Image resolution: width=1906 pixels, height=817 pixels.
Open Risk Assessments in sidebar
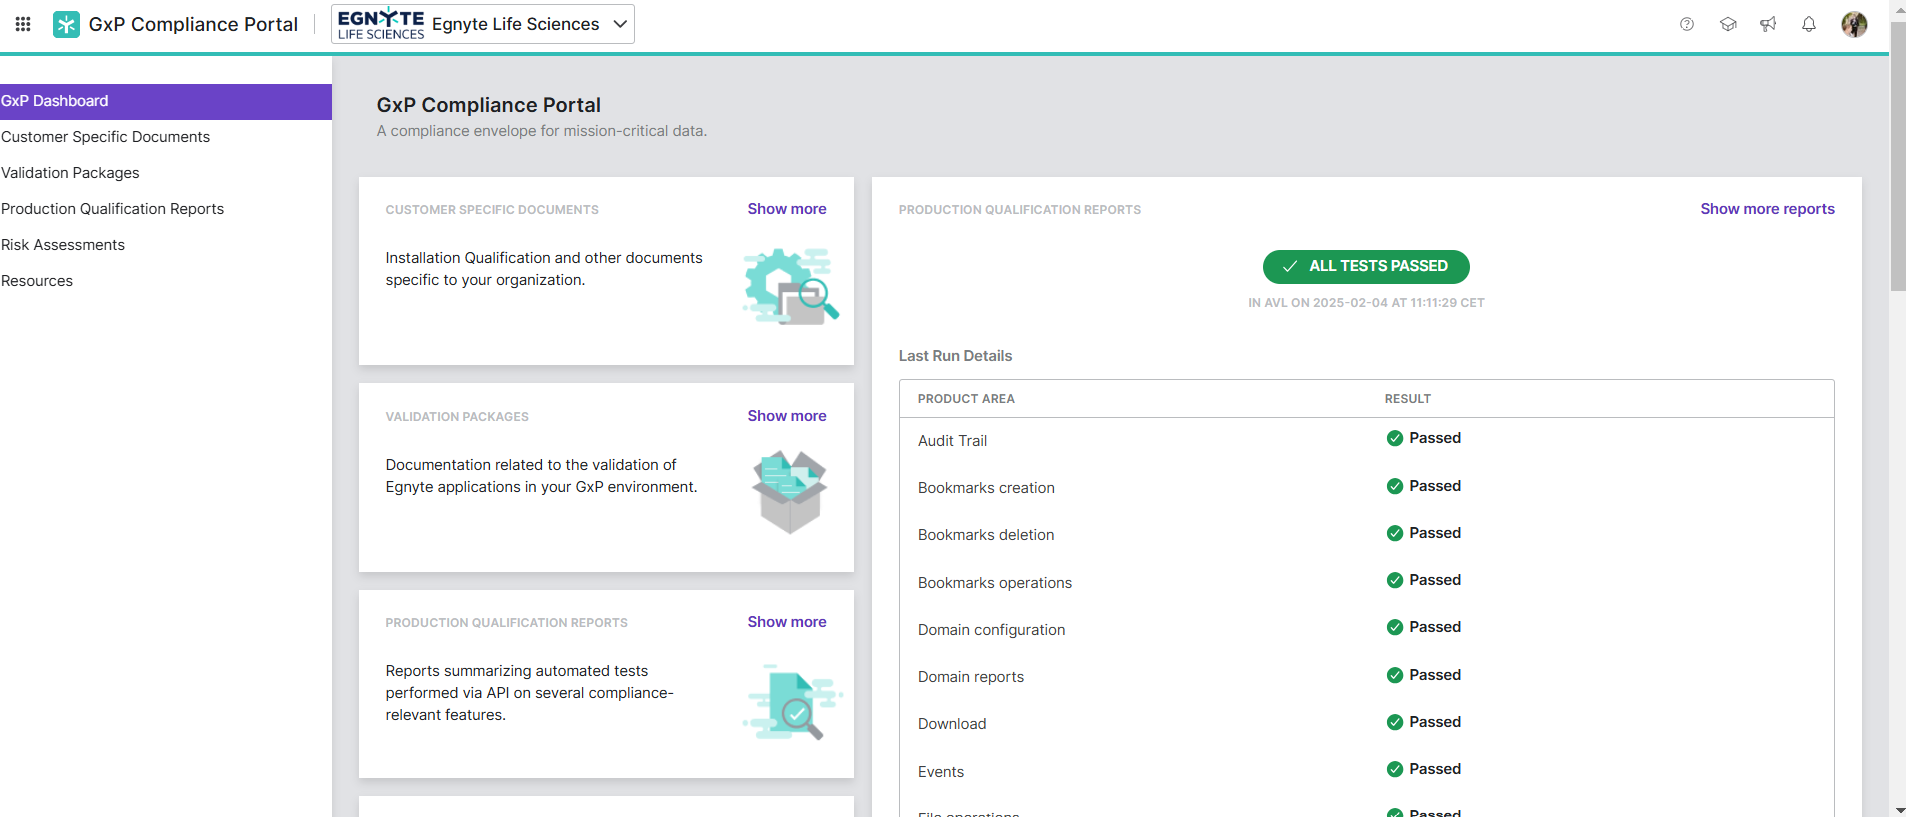(x=63, y=245)
